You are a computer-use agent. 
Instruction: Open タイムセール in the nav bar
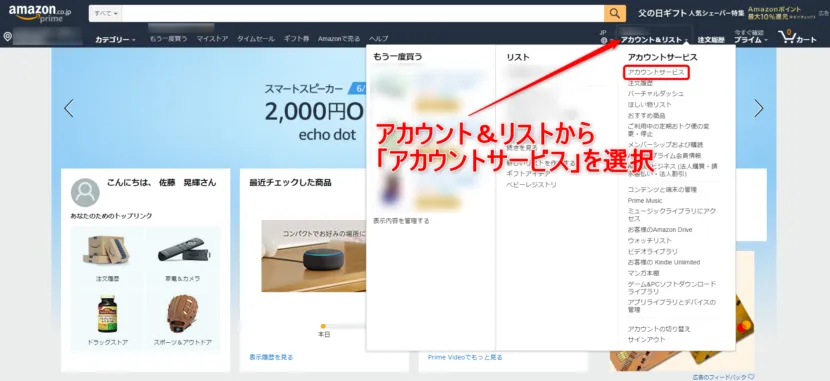point(256,39)
